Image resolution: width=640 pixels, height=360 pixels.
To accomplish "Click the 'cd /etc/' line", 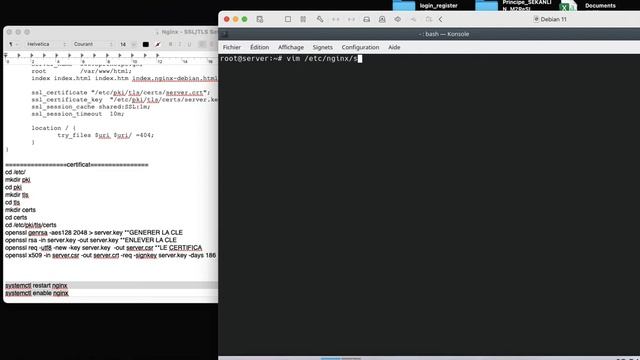I will [15, 172].
